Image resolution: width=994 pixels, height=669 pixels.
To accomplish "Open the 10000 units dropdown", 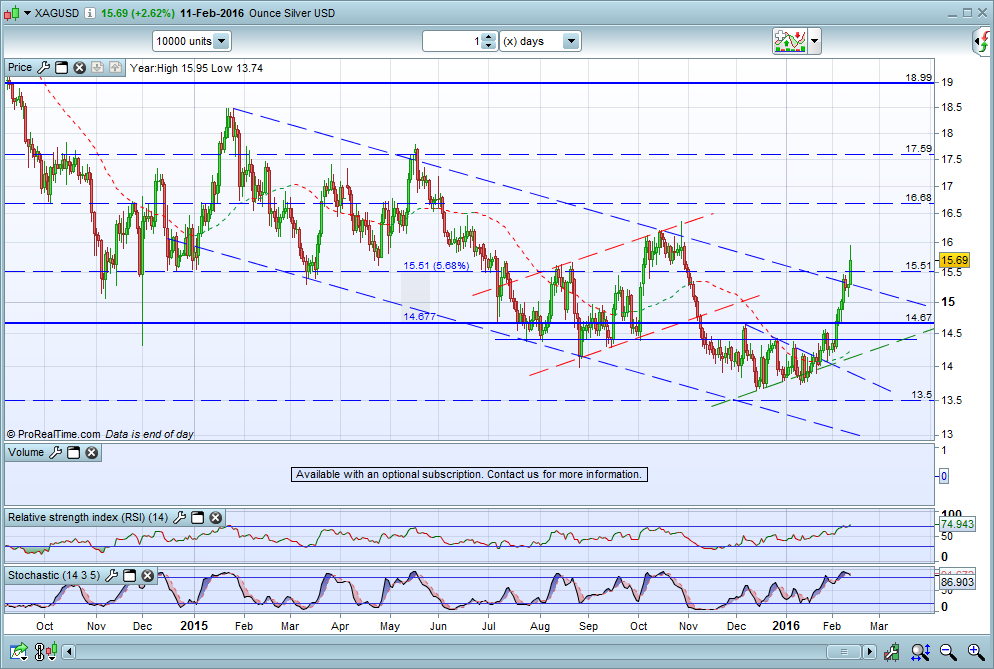I will point(191,41).
